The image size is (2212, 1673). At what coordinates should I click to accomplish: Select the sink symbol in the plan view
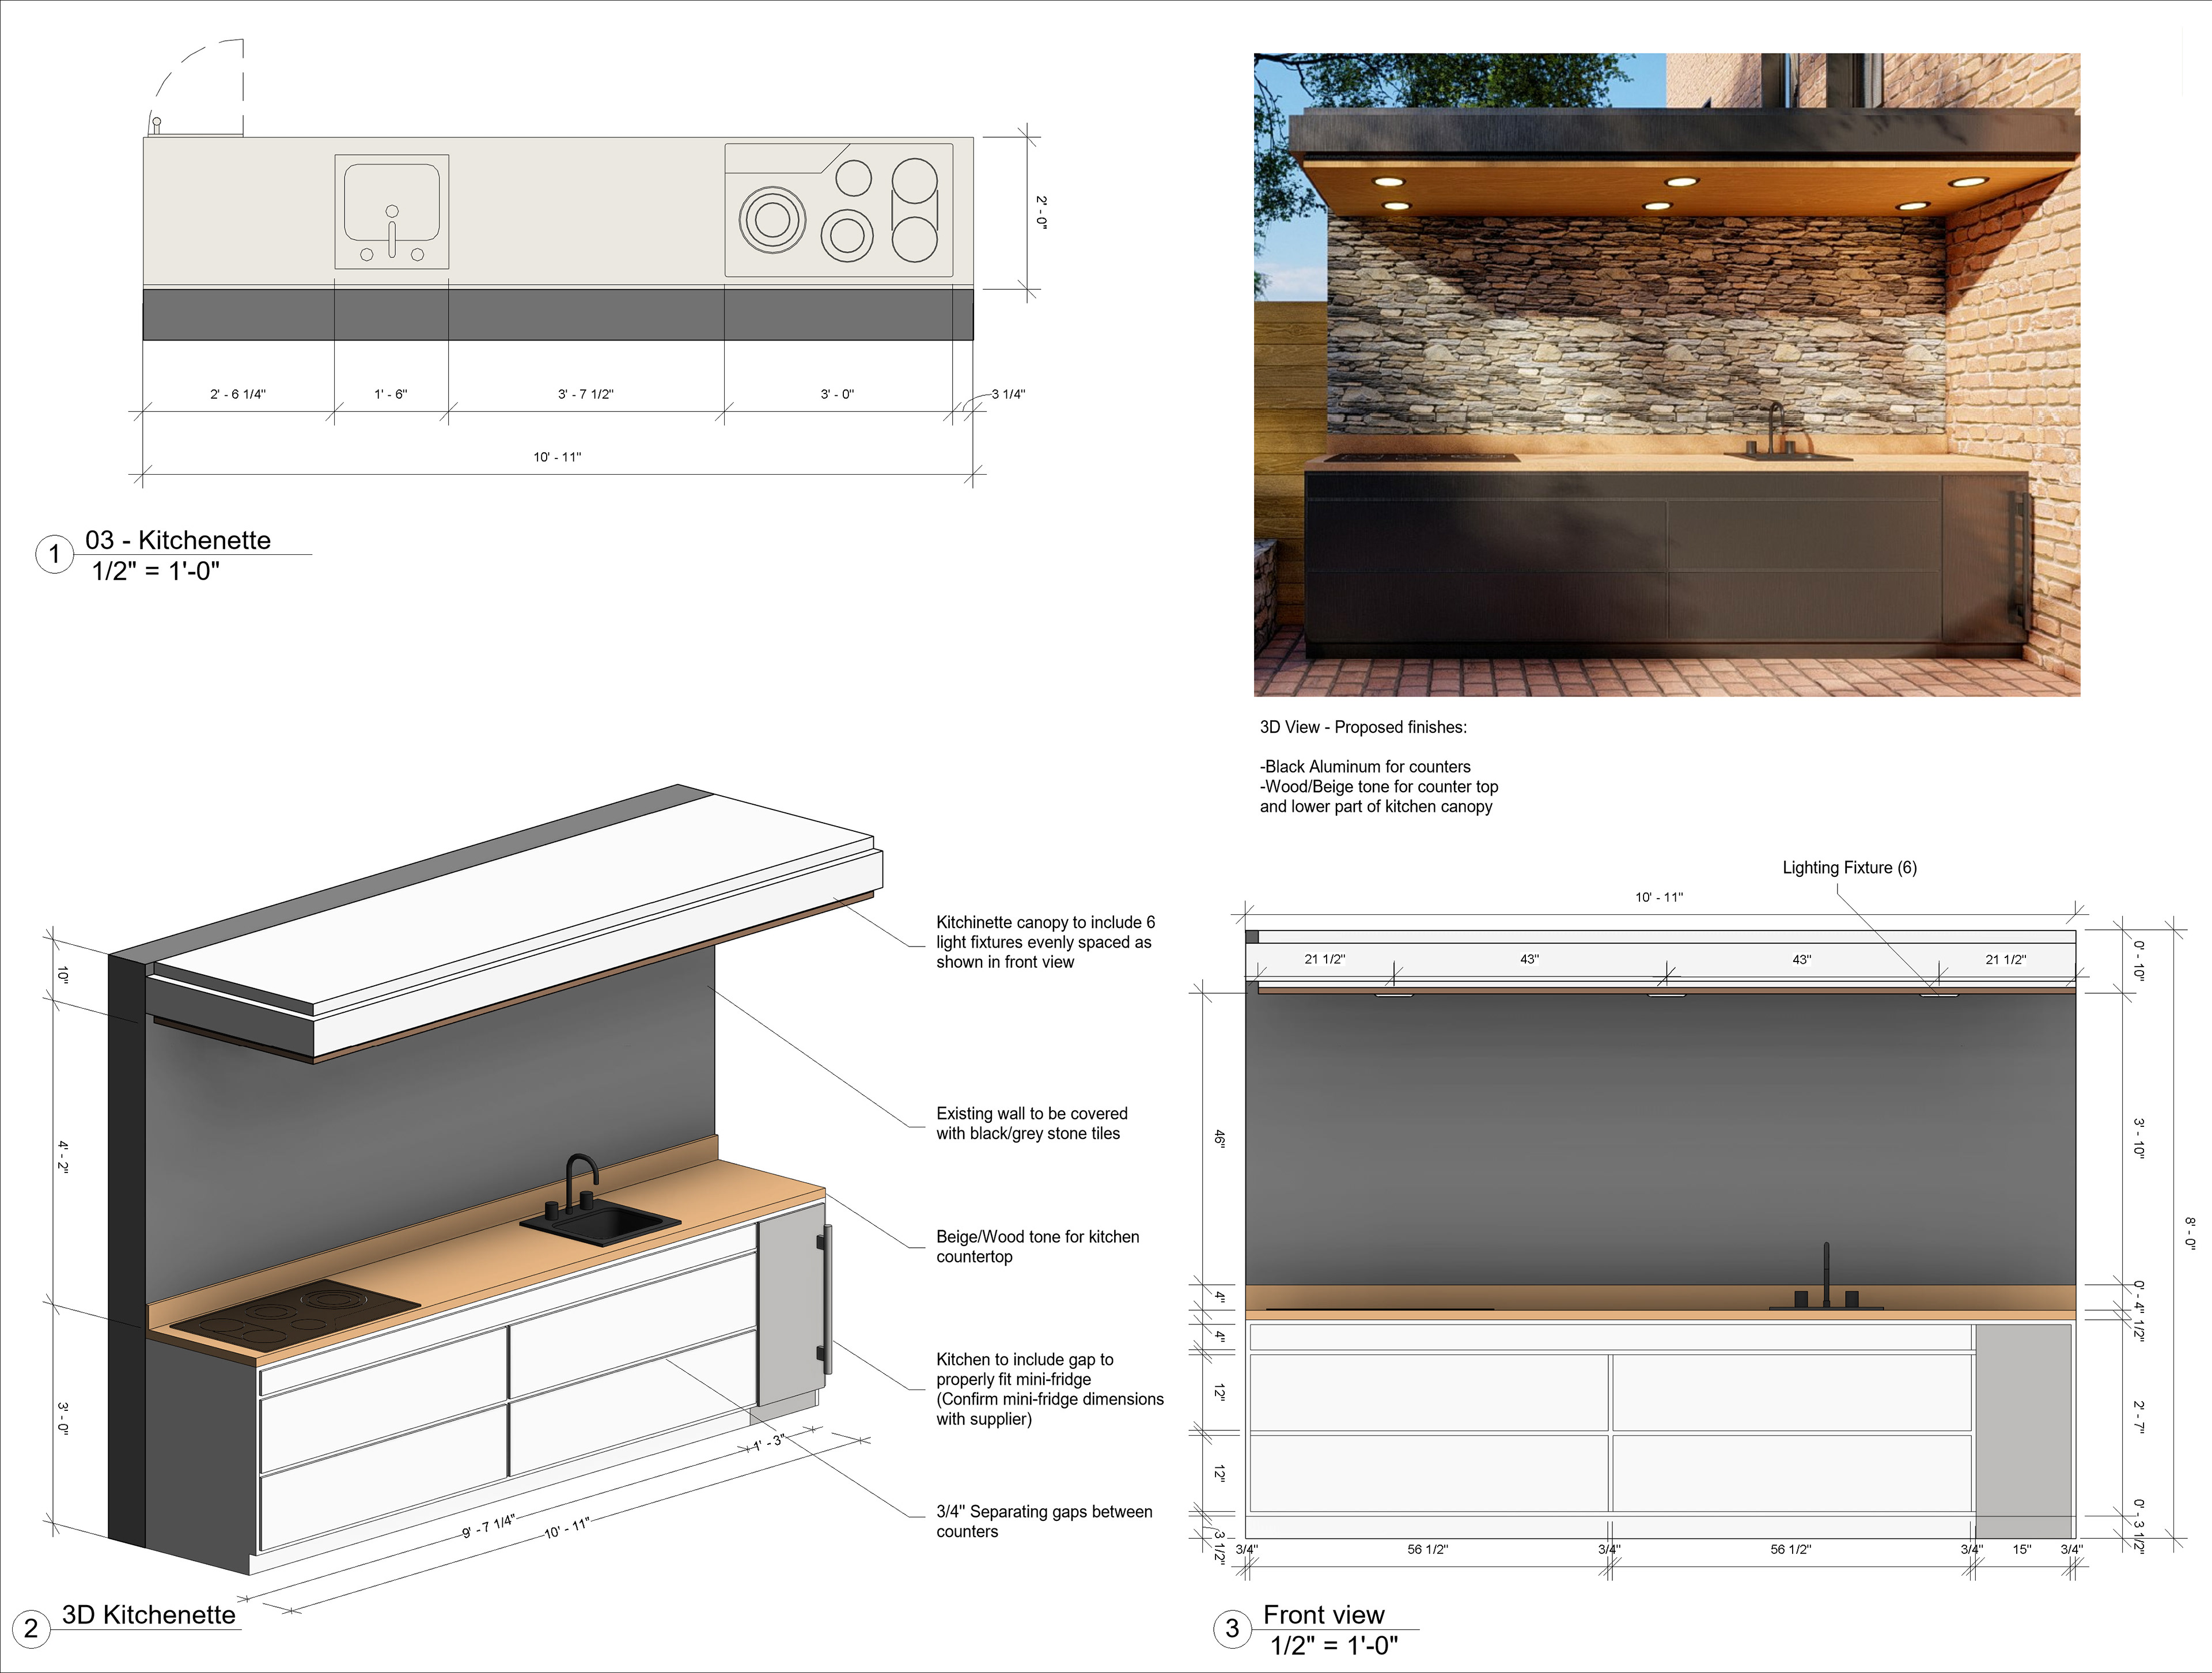pos(392,211)
